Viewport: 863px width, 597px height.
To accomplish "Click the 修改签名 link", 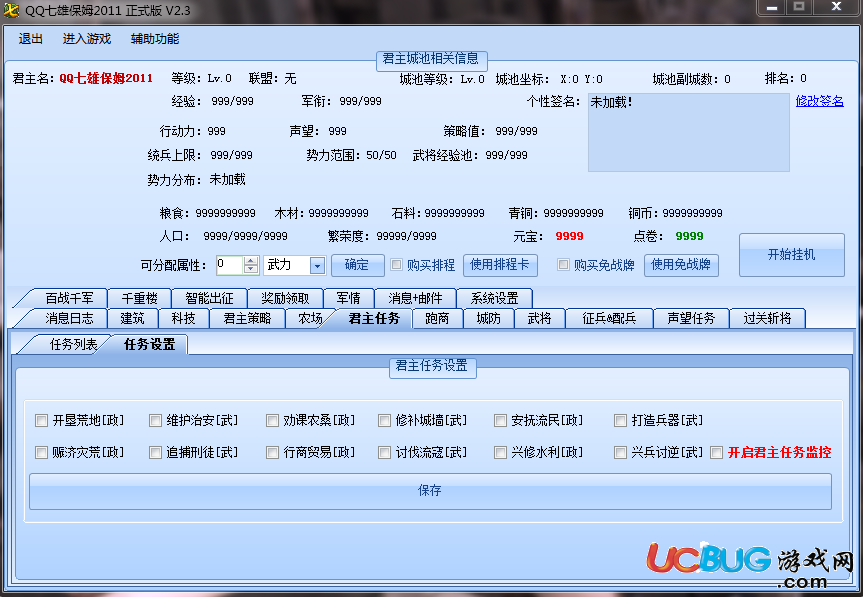I will click(819, 101).
